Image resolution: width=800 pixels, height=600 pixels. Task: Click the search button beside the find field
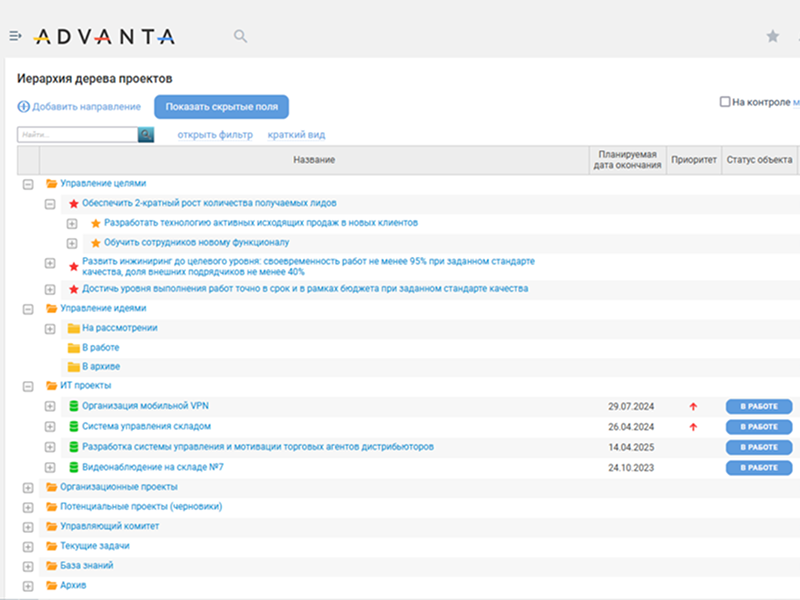click(146, 134)
